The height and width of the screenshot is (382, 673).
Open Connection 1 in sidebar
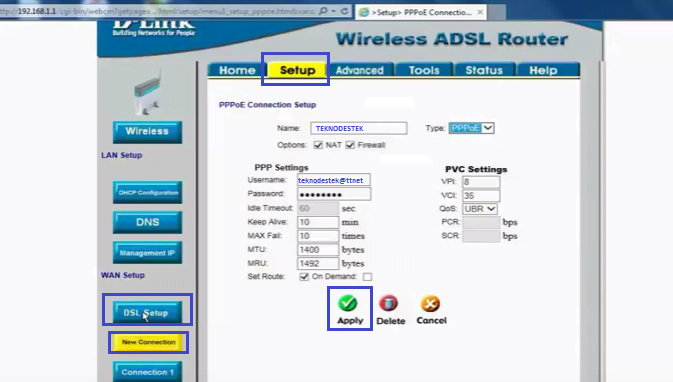coord(147,372)
